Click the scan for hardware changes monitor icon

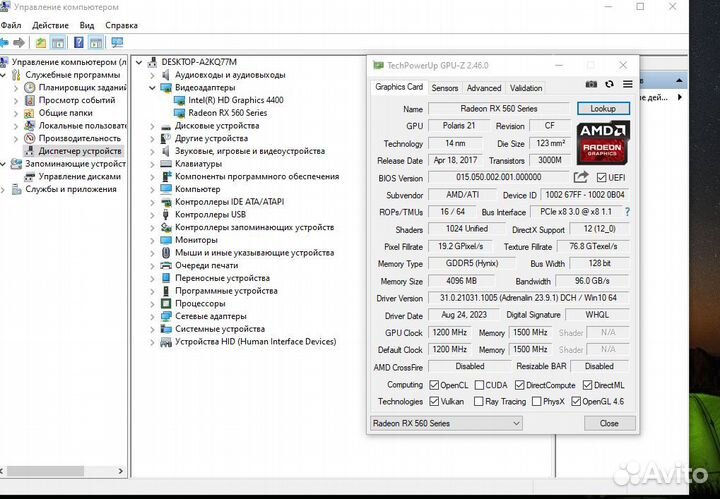[117, 43]
